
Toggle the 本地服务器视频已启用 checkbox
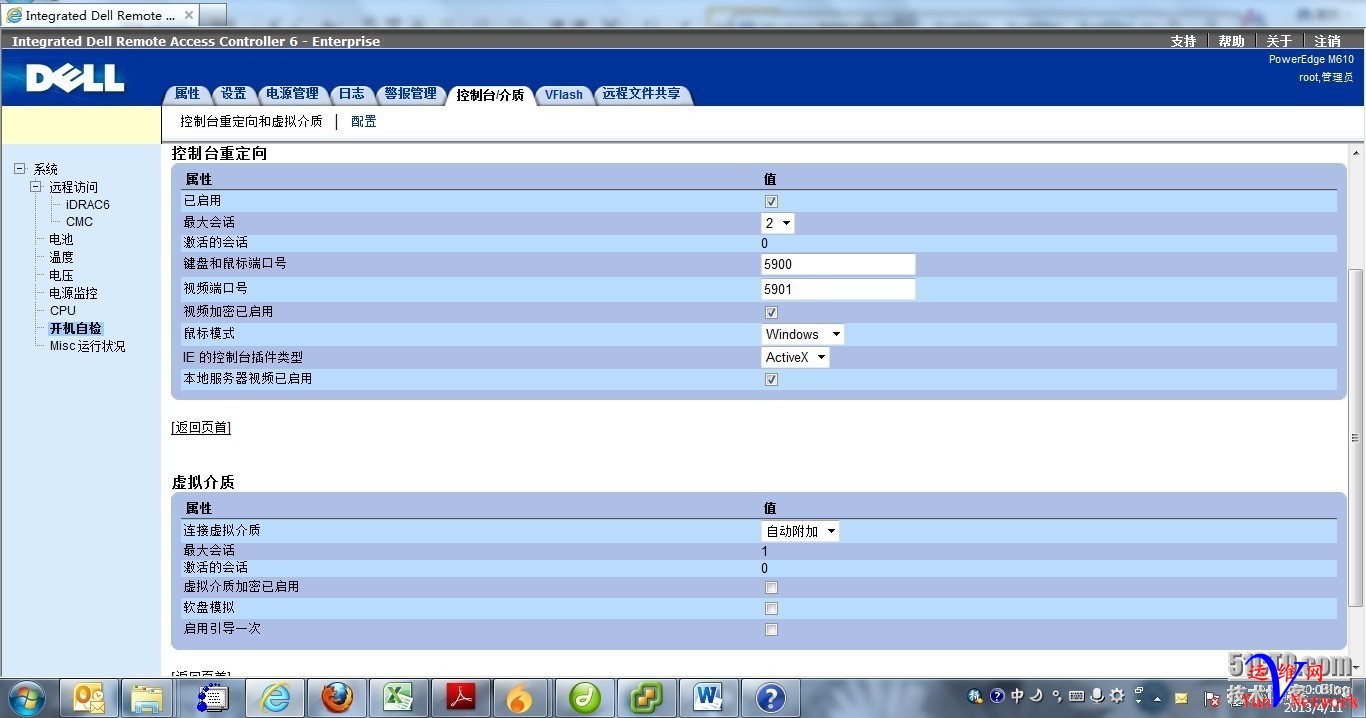[x=771, y=379]
